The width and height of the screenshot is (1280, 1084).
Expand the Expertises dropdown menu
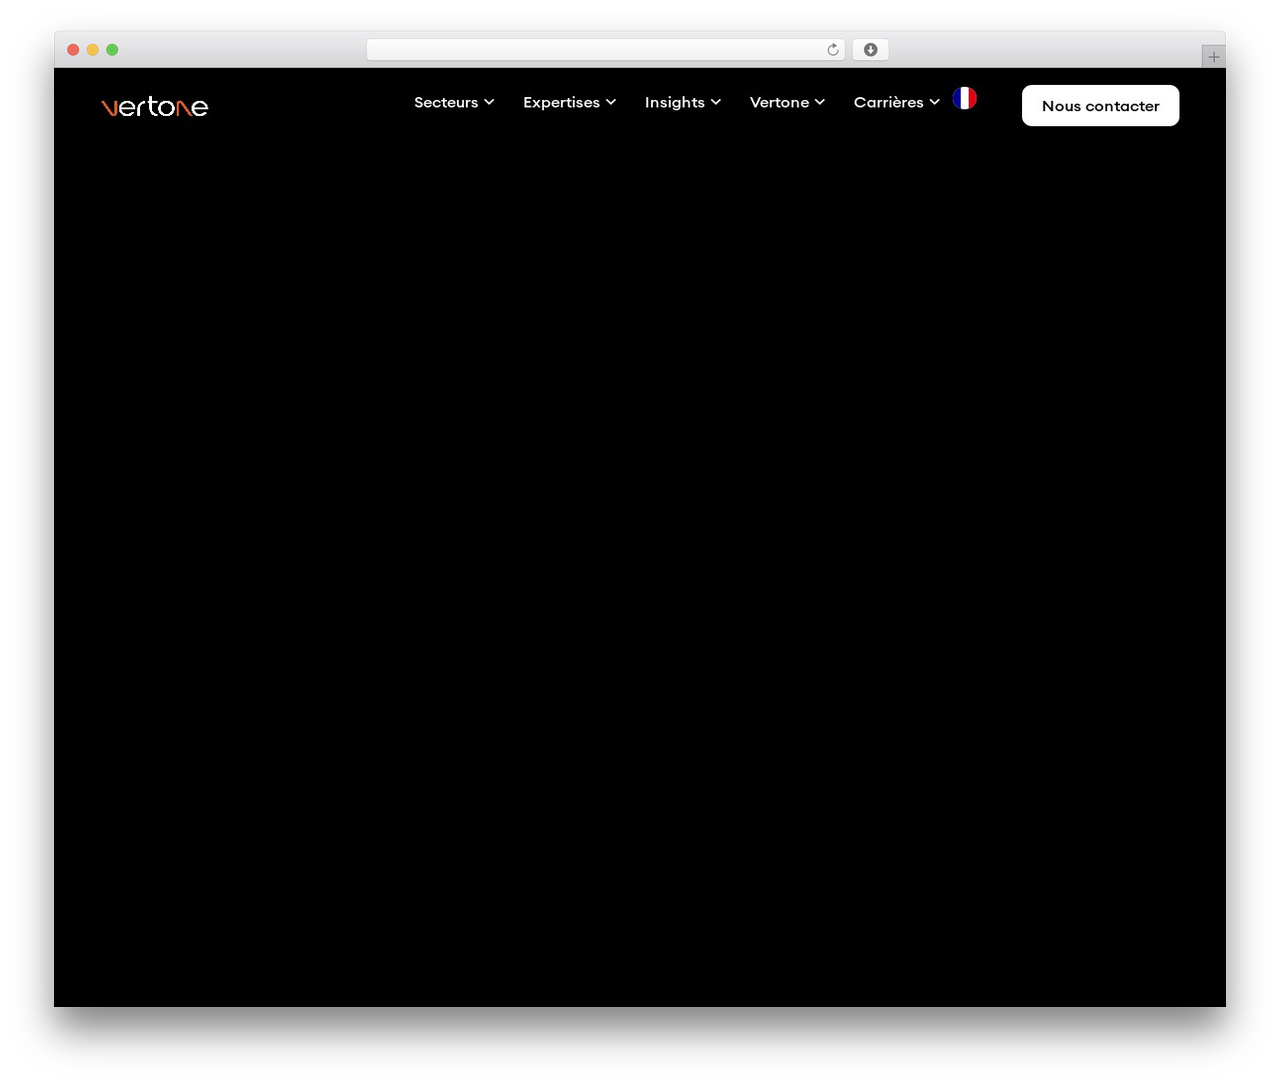pyautogui.click(x=569, y=102)
